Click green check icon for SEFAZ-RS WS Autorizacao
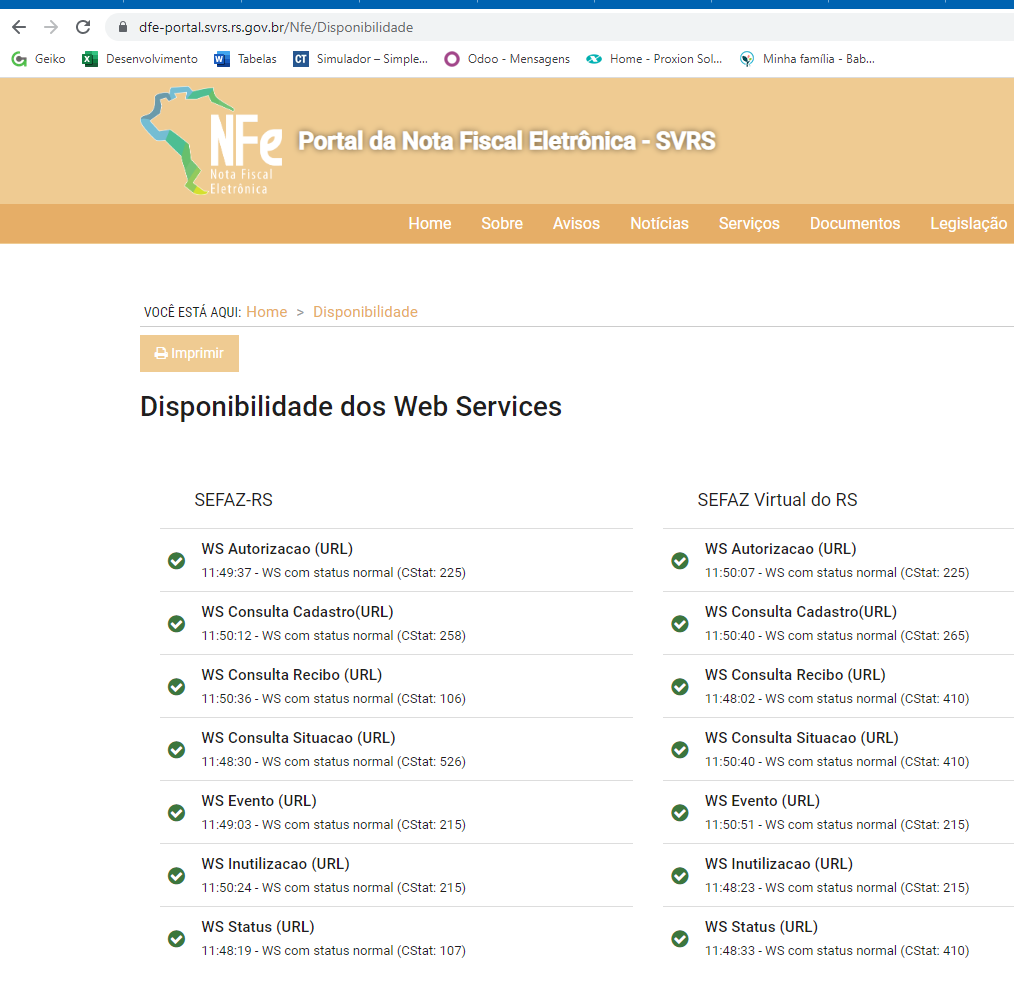 click(177, 561)
